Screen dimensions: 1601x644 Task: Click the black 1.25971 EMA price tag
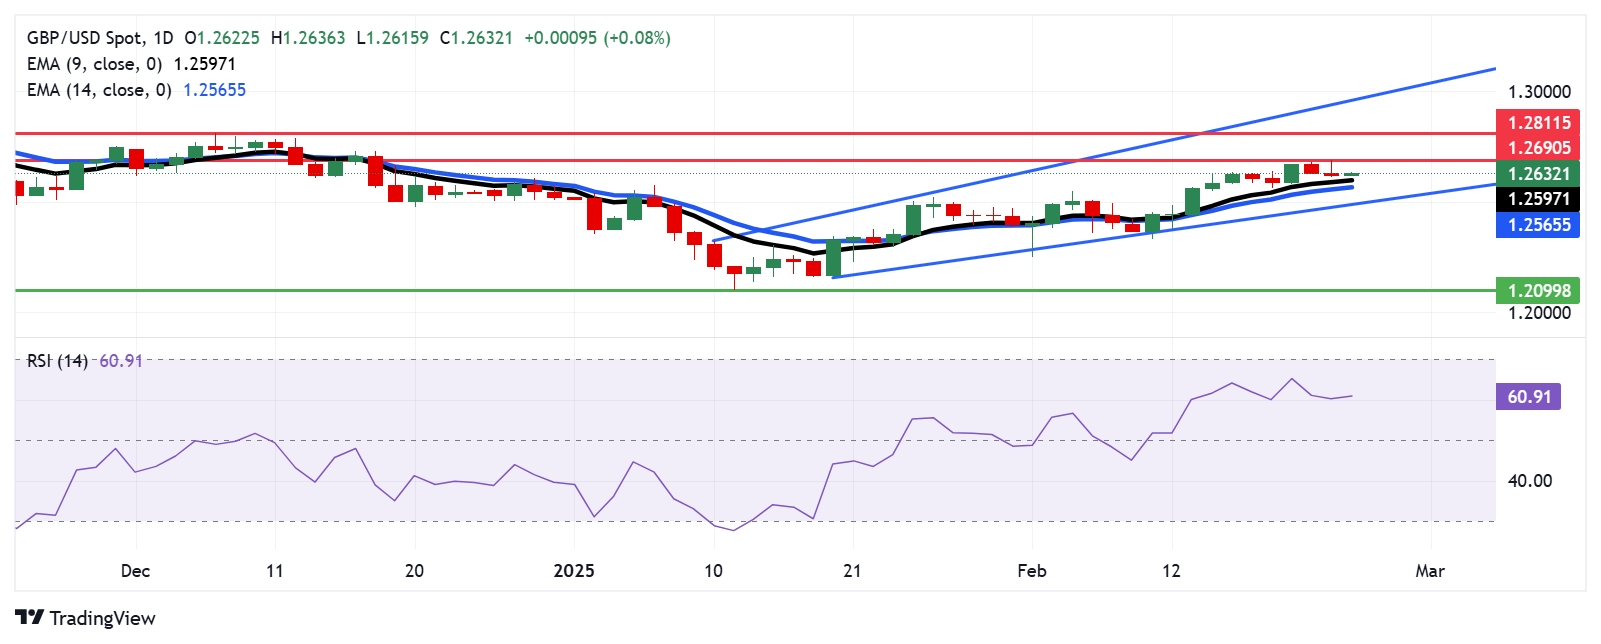click(1539, 199)
